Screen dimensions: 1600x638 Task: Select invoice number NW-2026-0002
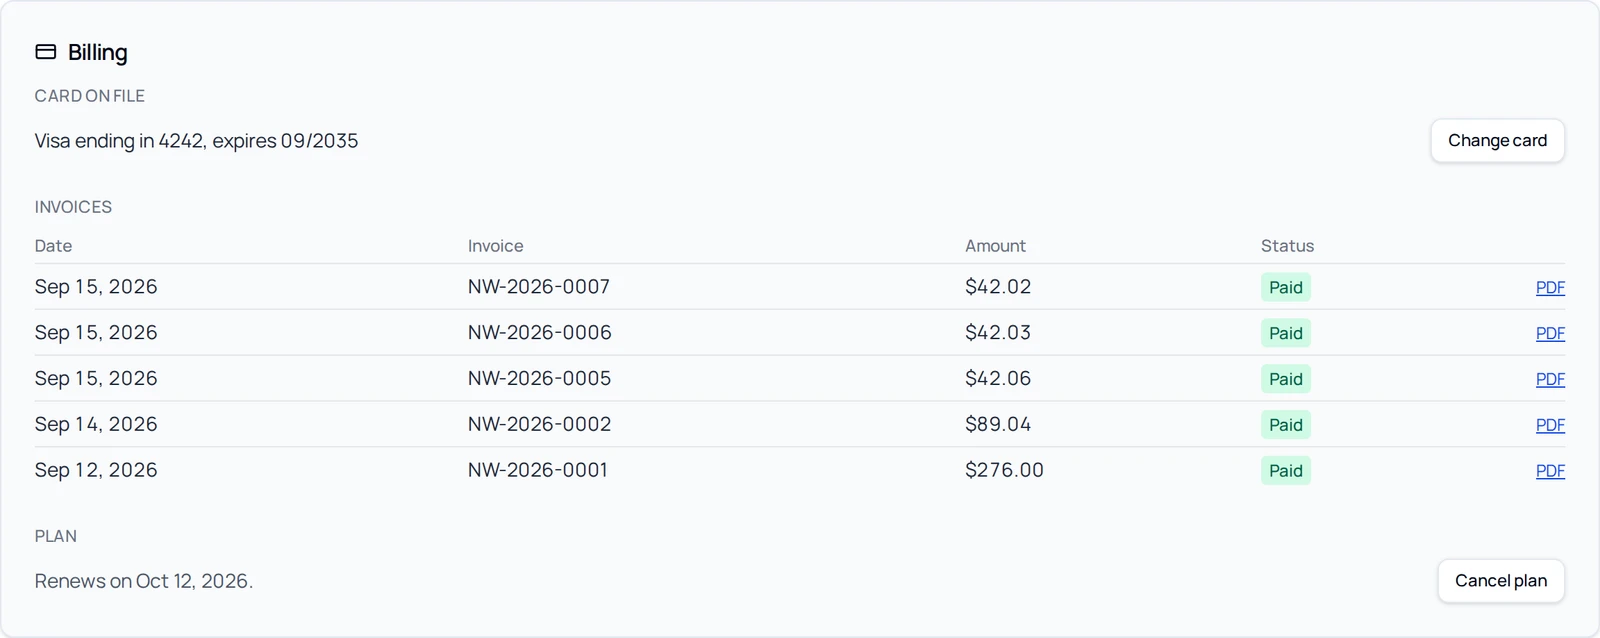pos(540,425)
